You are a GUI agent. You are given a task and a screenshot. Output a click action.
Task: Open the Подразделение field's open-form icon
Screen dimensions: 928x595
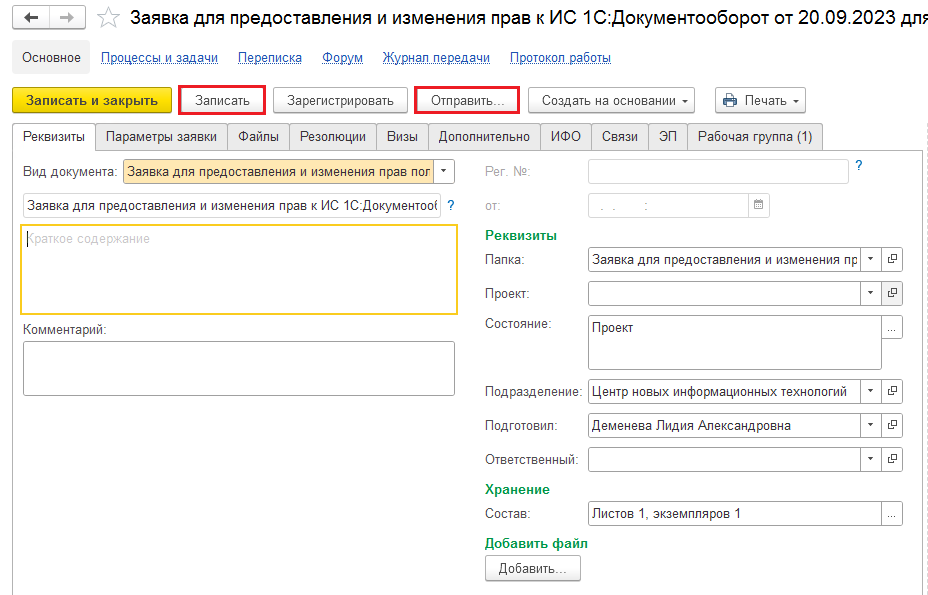point(892,391)
